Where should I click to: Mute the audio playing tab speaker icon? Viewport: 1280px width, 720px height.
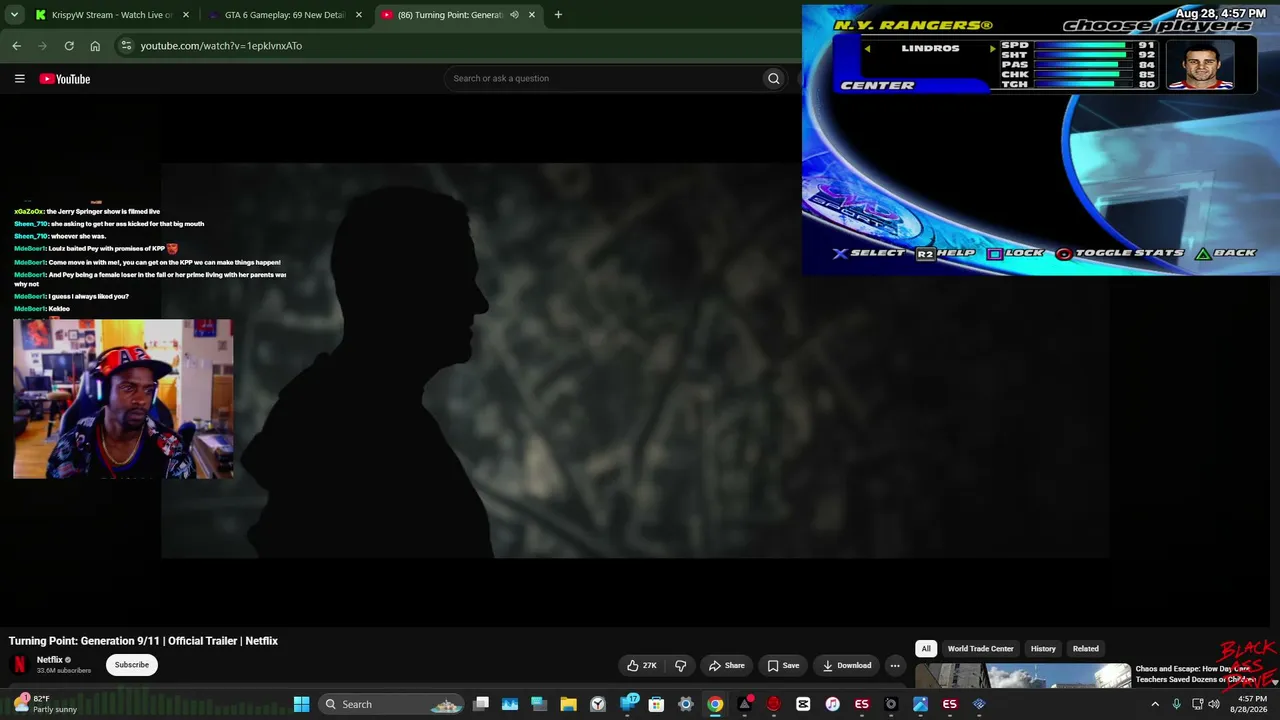(x=514, y=15)
